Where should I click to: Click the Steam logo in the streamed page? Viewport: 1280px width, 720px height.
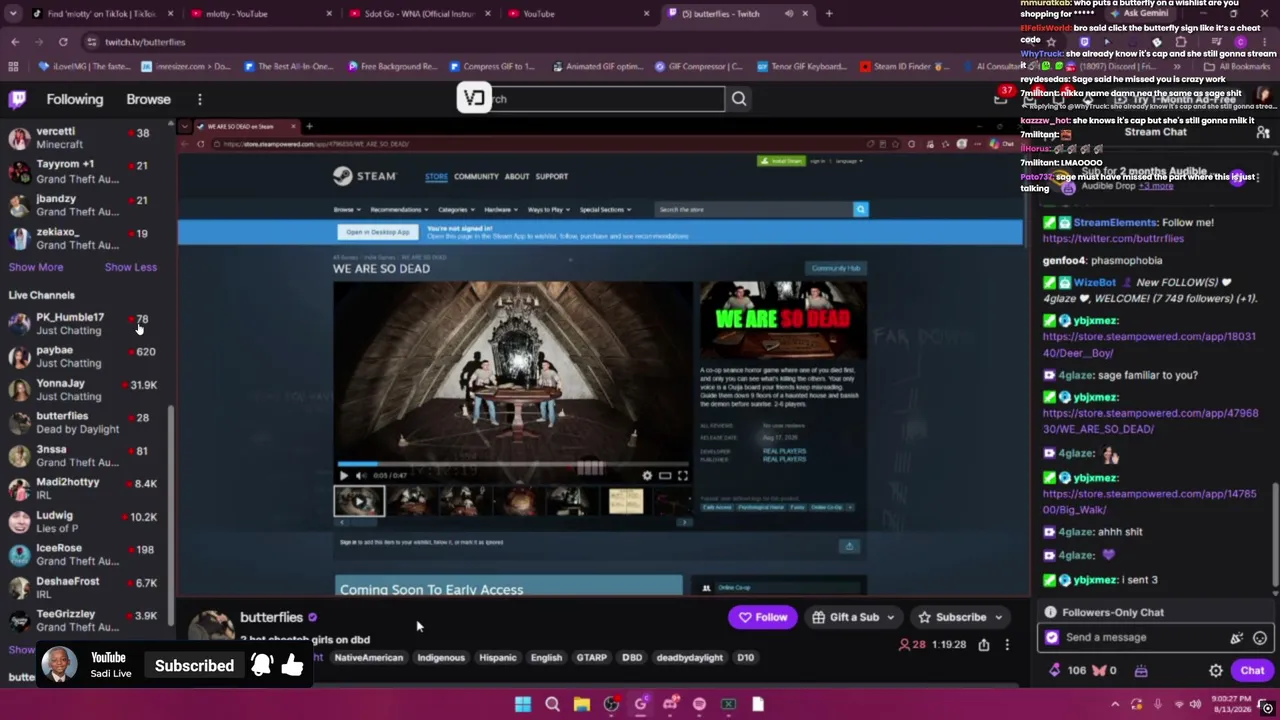(365, 176)
